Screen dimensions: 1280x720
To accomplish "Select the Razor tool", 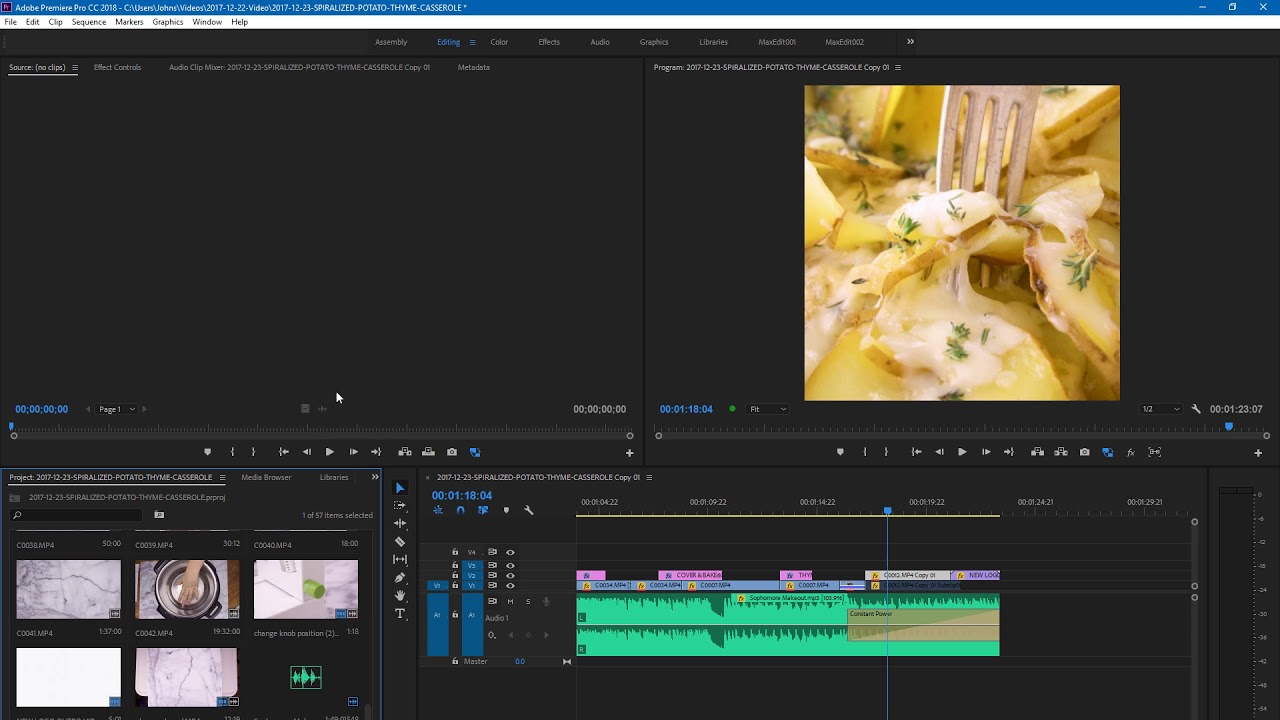I will 400,541.
